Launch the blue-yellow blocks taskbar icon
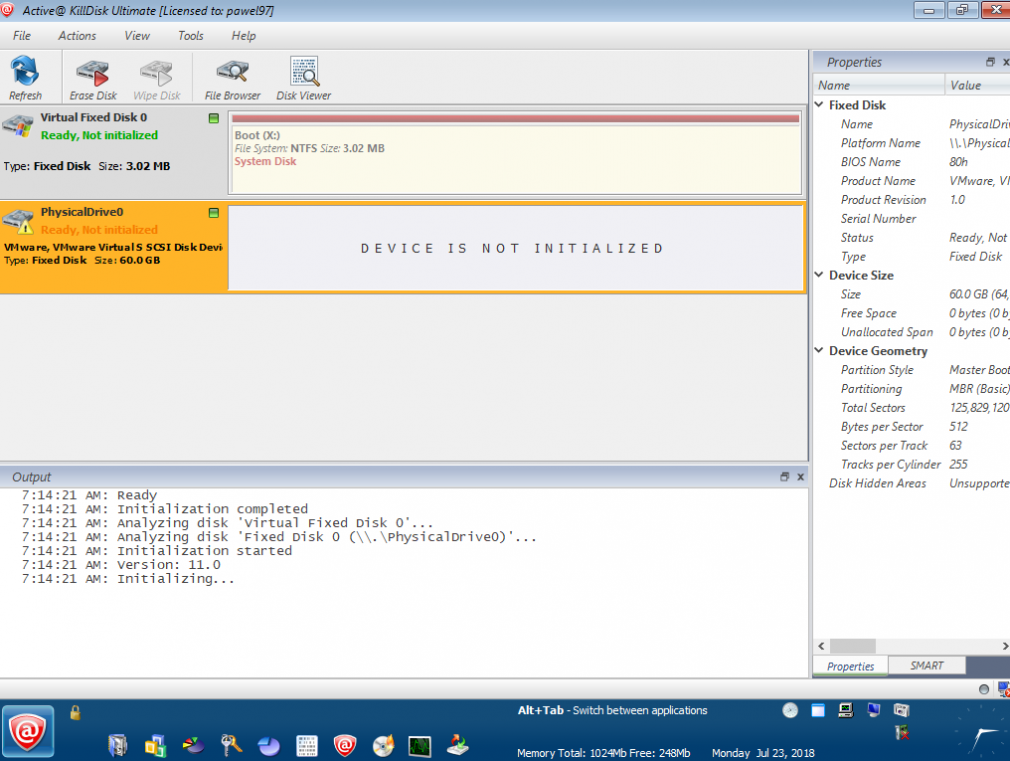This screenshot has width=1010, height=761. point(155,746)
